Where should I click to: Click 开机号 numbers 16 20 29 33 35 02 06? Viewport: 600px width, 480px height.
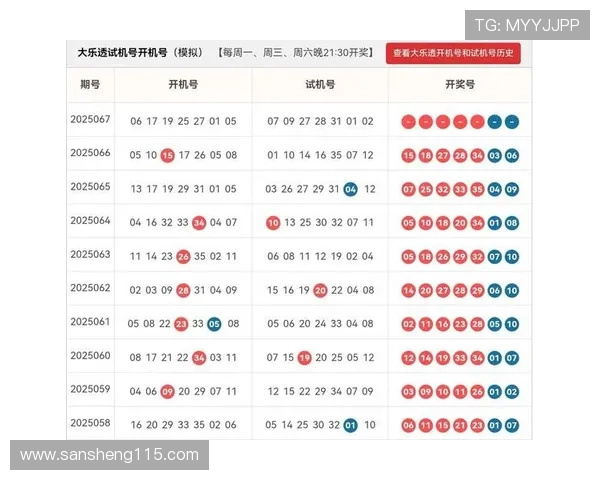pyautogui.click(x=183, y=425)
